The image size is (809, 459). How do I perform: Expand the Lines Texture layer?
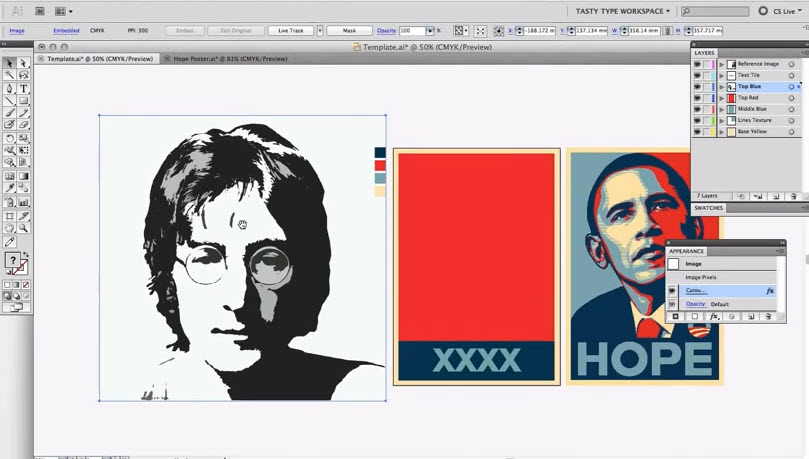(722, 121)
